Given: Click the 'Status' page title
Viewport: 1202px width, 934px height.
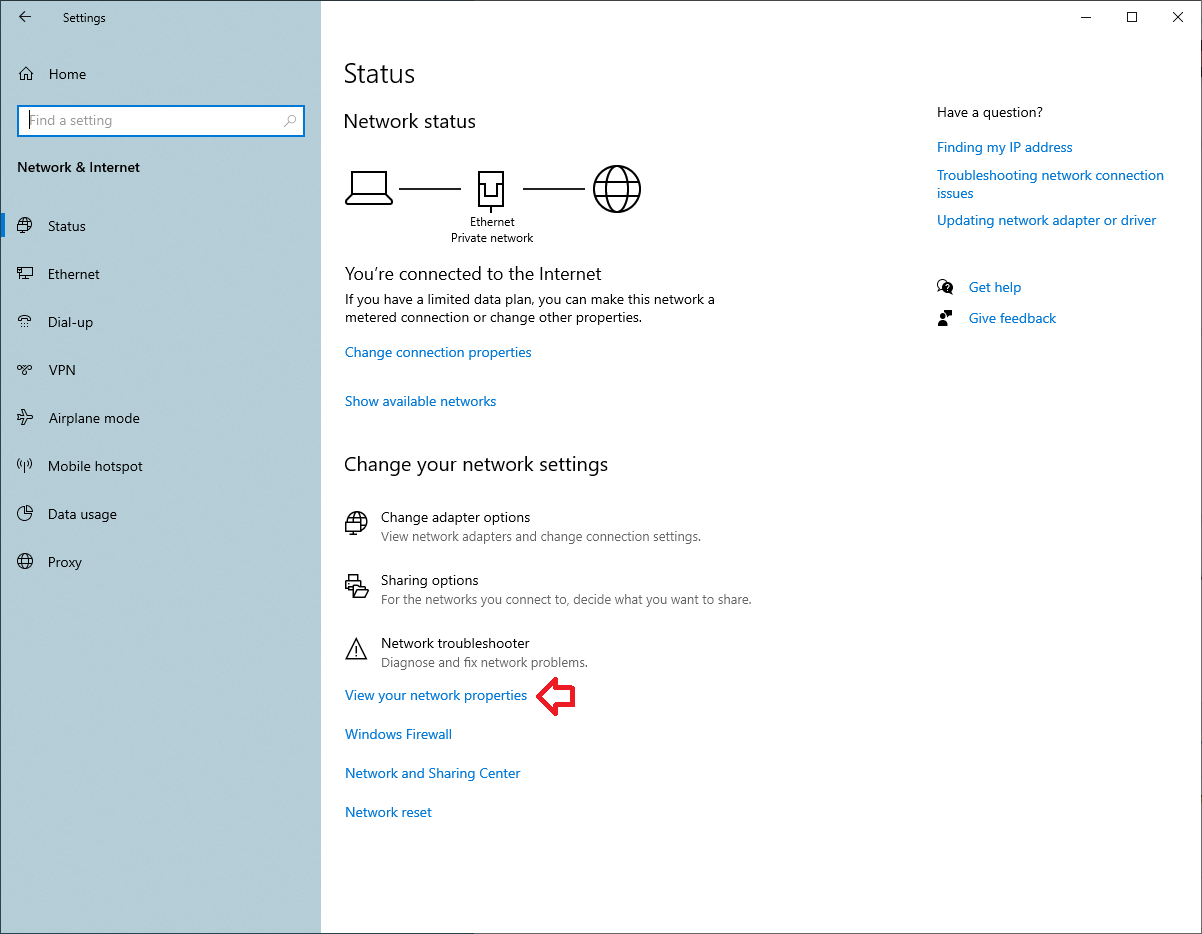Looking at the screenshot, I should 379,74.
